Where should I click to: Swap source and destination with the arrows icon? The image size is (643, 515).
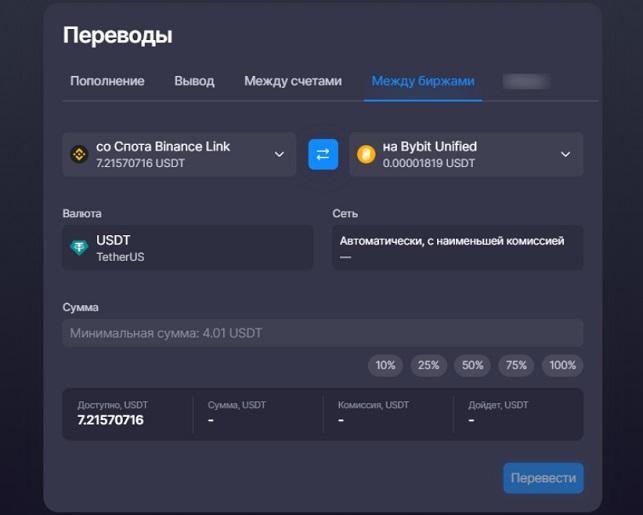[322, 154]
